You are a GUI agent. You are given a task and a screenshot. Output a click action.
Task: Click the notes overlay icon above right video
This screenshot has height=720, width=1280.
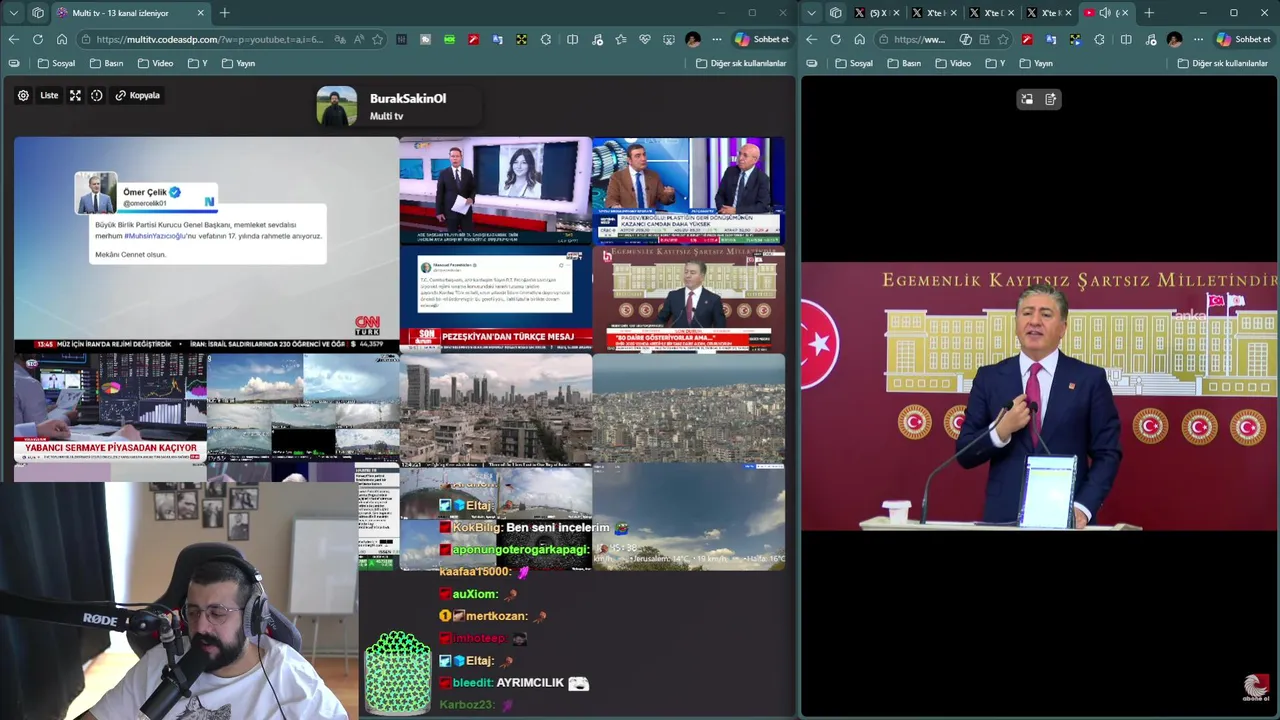point(1051,99)
